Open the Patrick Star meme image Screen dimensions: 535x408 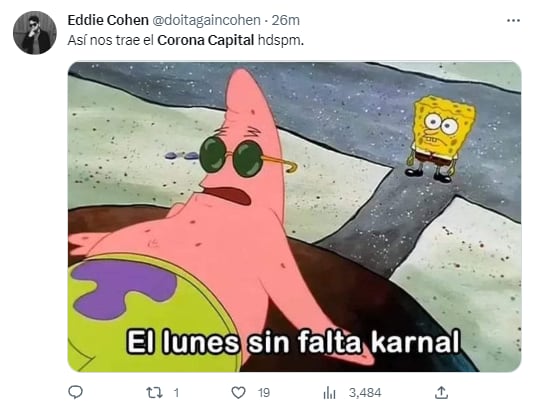pyautogui.click(x=294, y=217)
